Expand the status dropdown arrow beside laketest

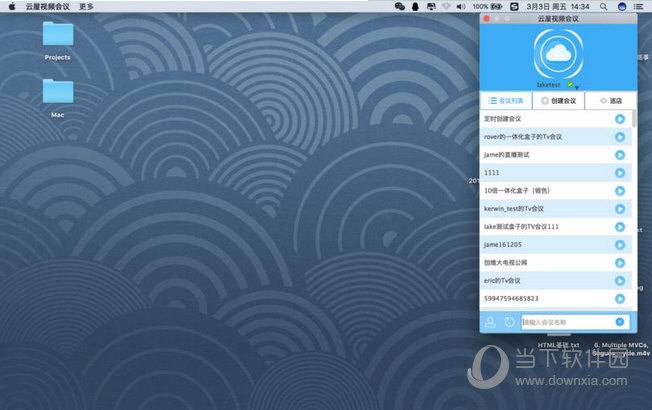tap(577, 87)
